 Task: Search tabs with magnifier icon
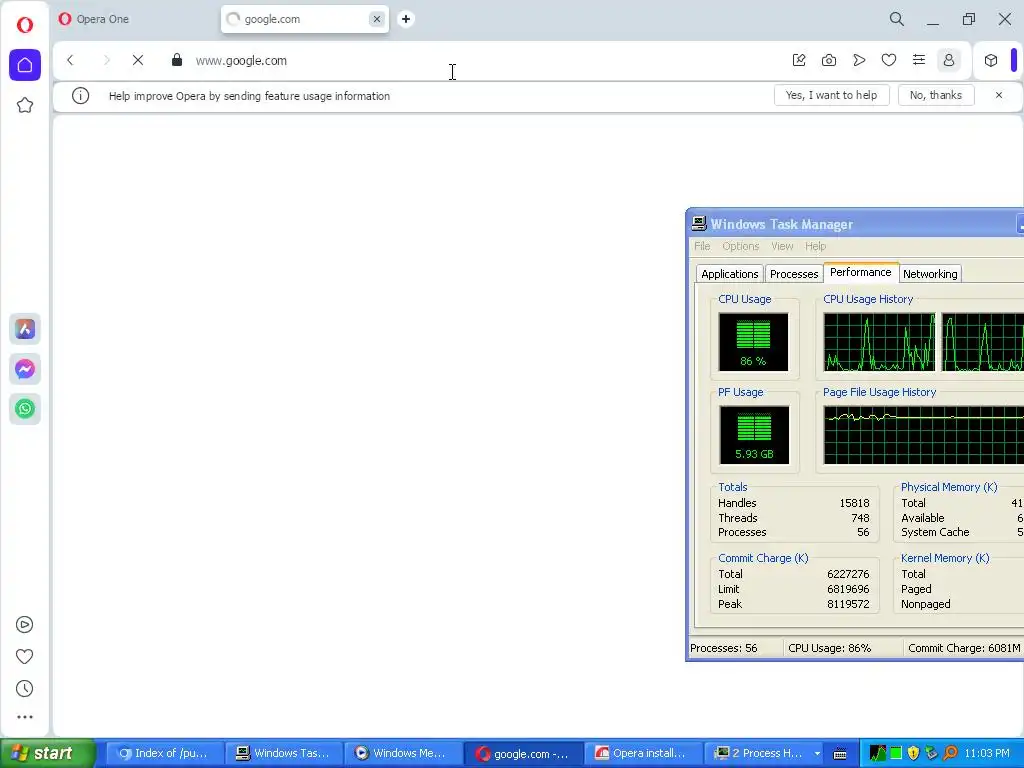897,19
